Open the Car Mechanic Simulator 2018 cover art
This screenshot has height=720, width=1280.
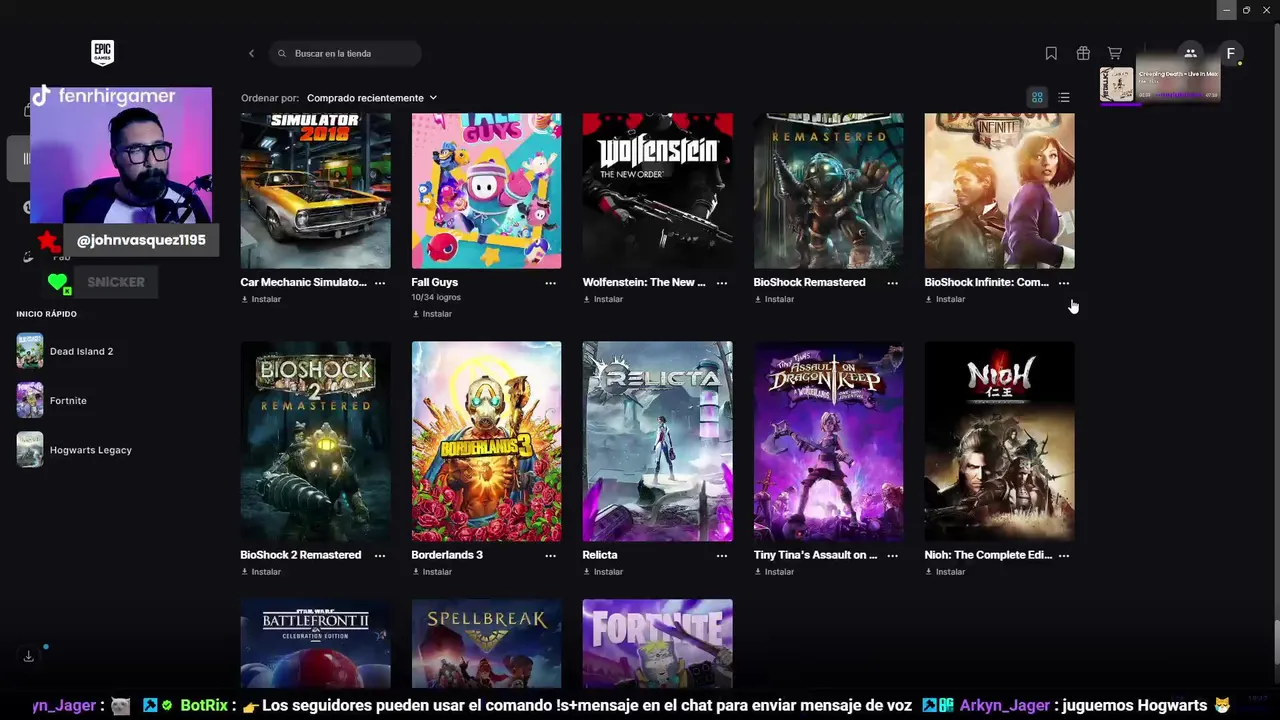315,191
